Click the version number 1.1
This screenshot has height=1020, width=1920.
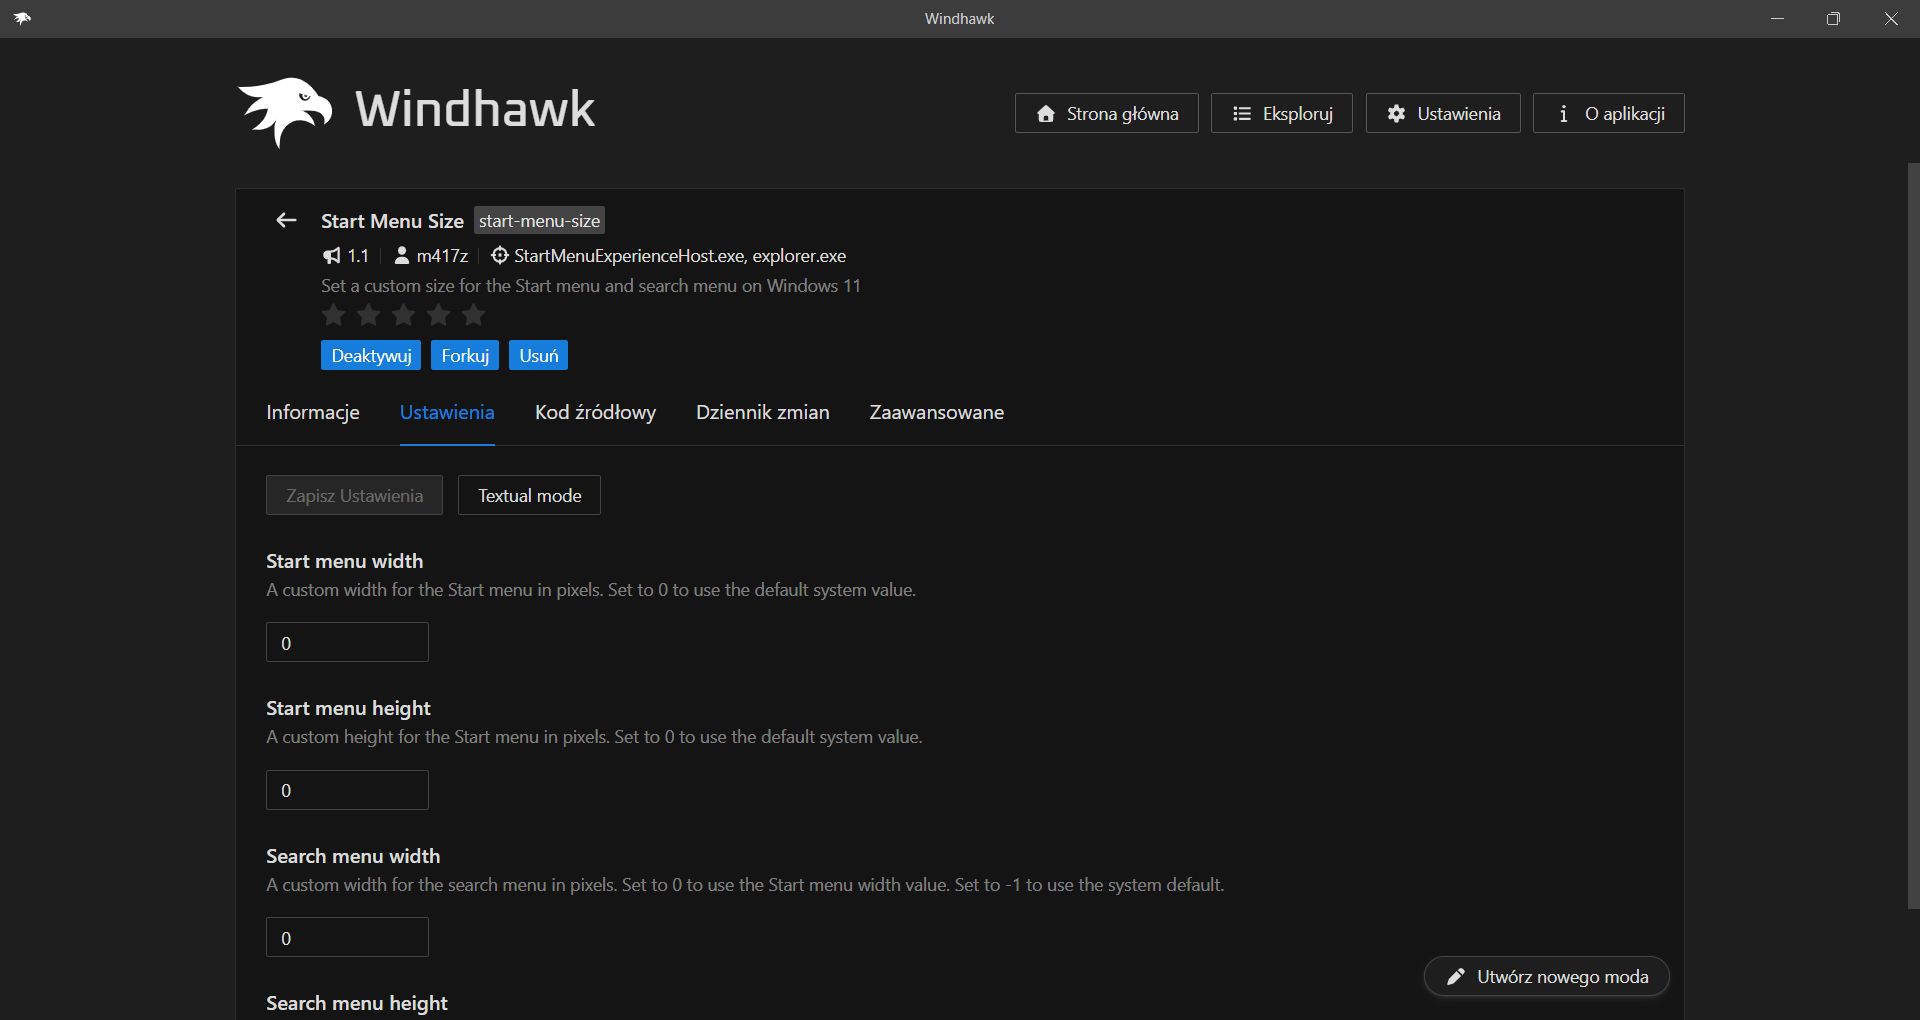(358, 256)
